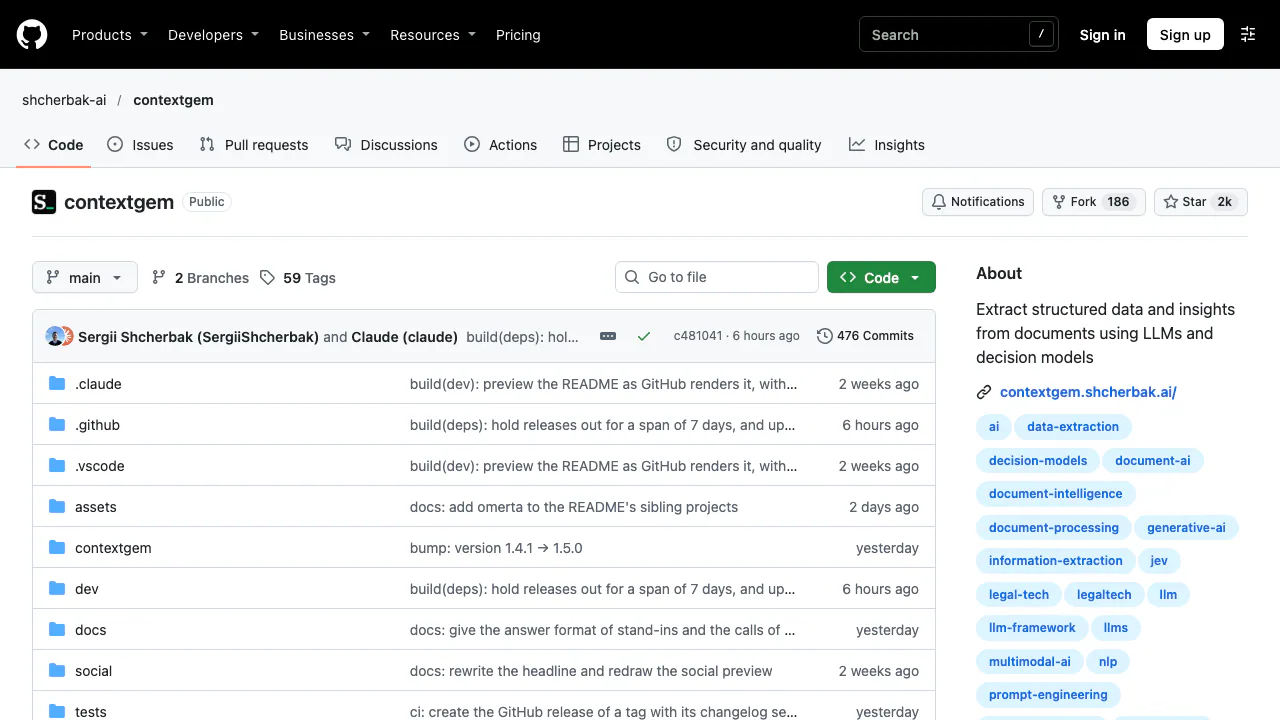Open the Insights tab

pos(887,145)
